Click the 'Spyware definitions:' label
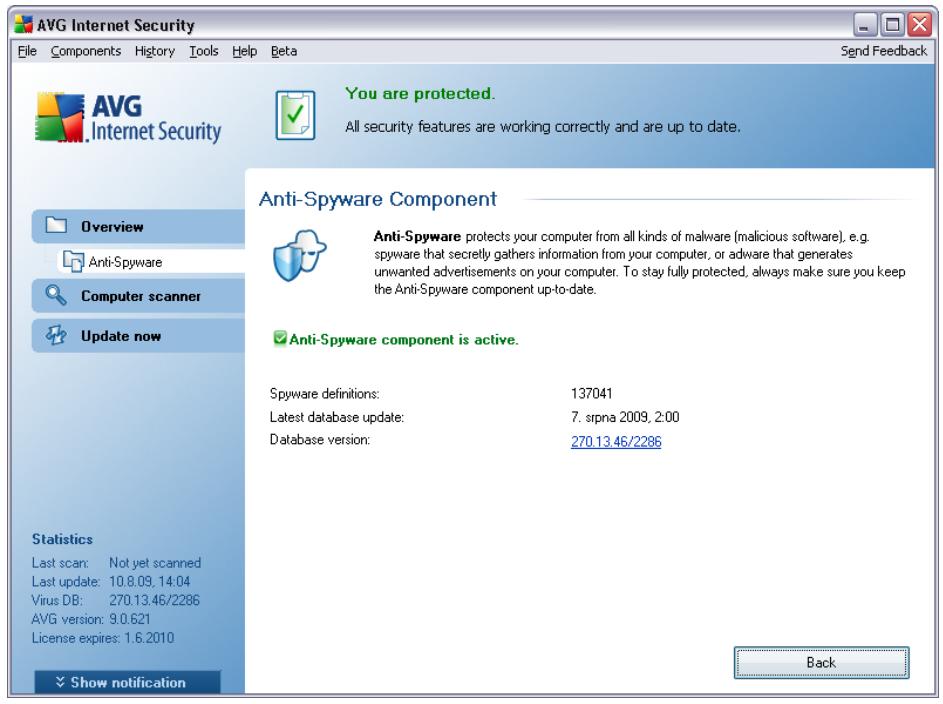Image resolution: width=943 pixels, height=704 pixels. (324, 394)
